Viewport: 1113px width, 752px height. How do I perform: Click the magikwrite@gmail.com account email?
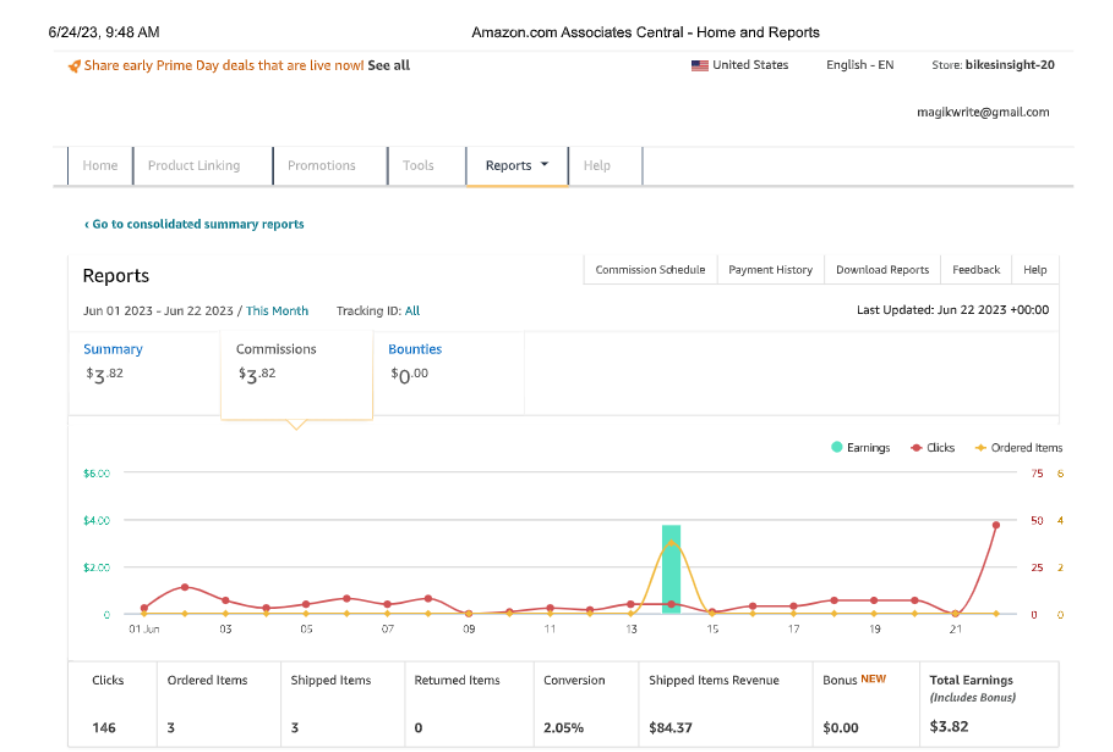pos(983,112)
